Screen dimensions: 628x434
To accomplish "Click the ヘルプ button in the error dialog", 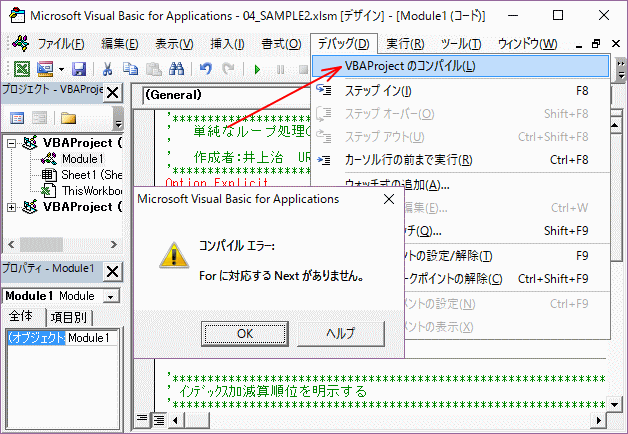I will [341, 334].
